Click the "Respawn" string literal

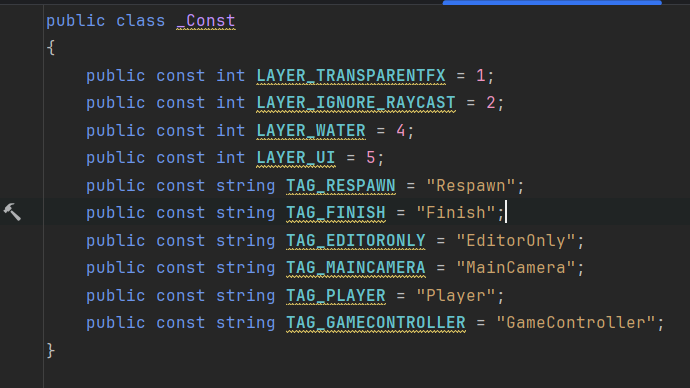pyautogui.click(x=471, y=186)
